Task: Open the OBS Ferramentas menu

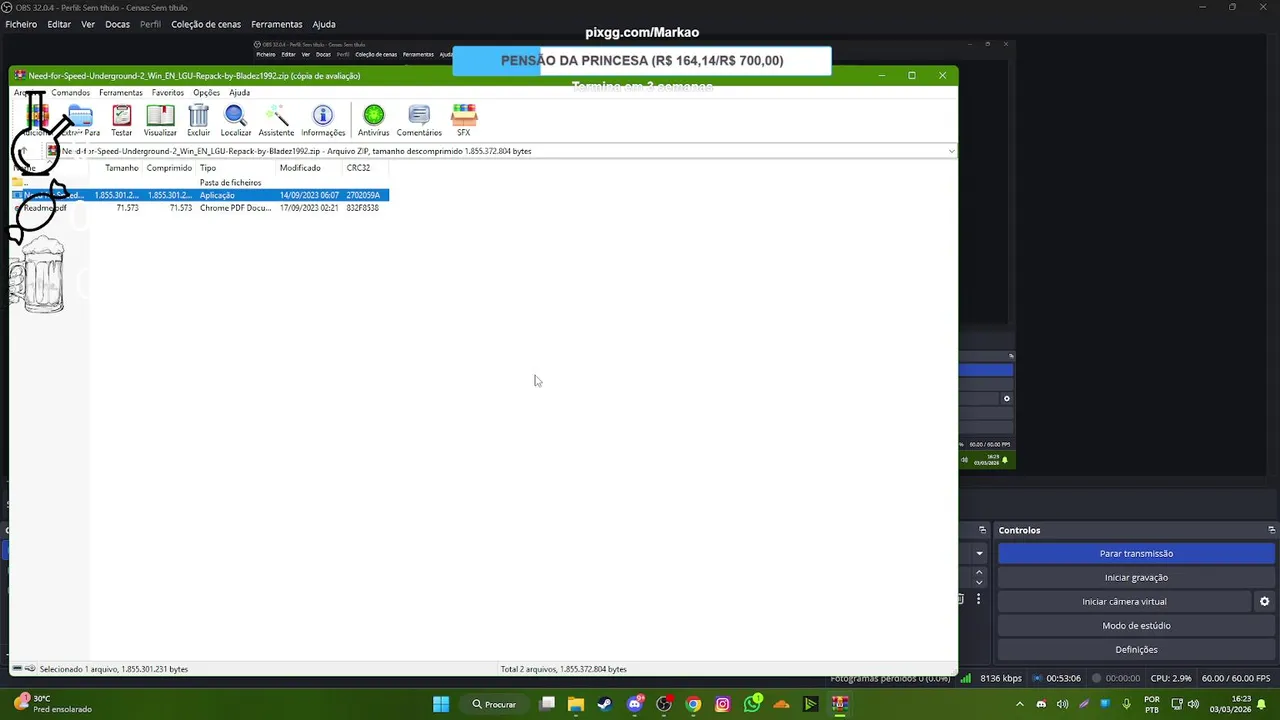Action: [x=277, y=24]
